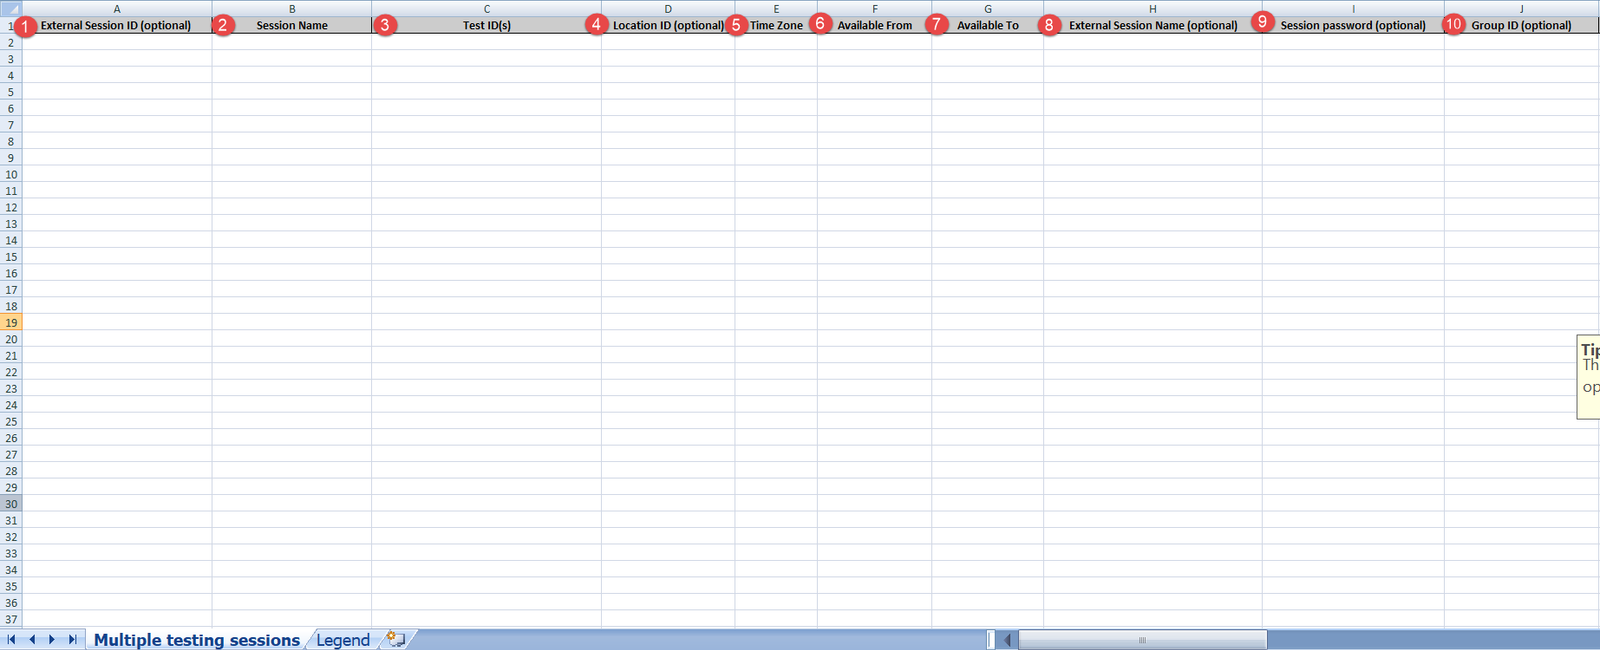Click the previous sheet navigation arrow

[32, 640]
